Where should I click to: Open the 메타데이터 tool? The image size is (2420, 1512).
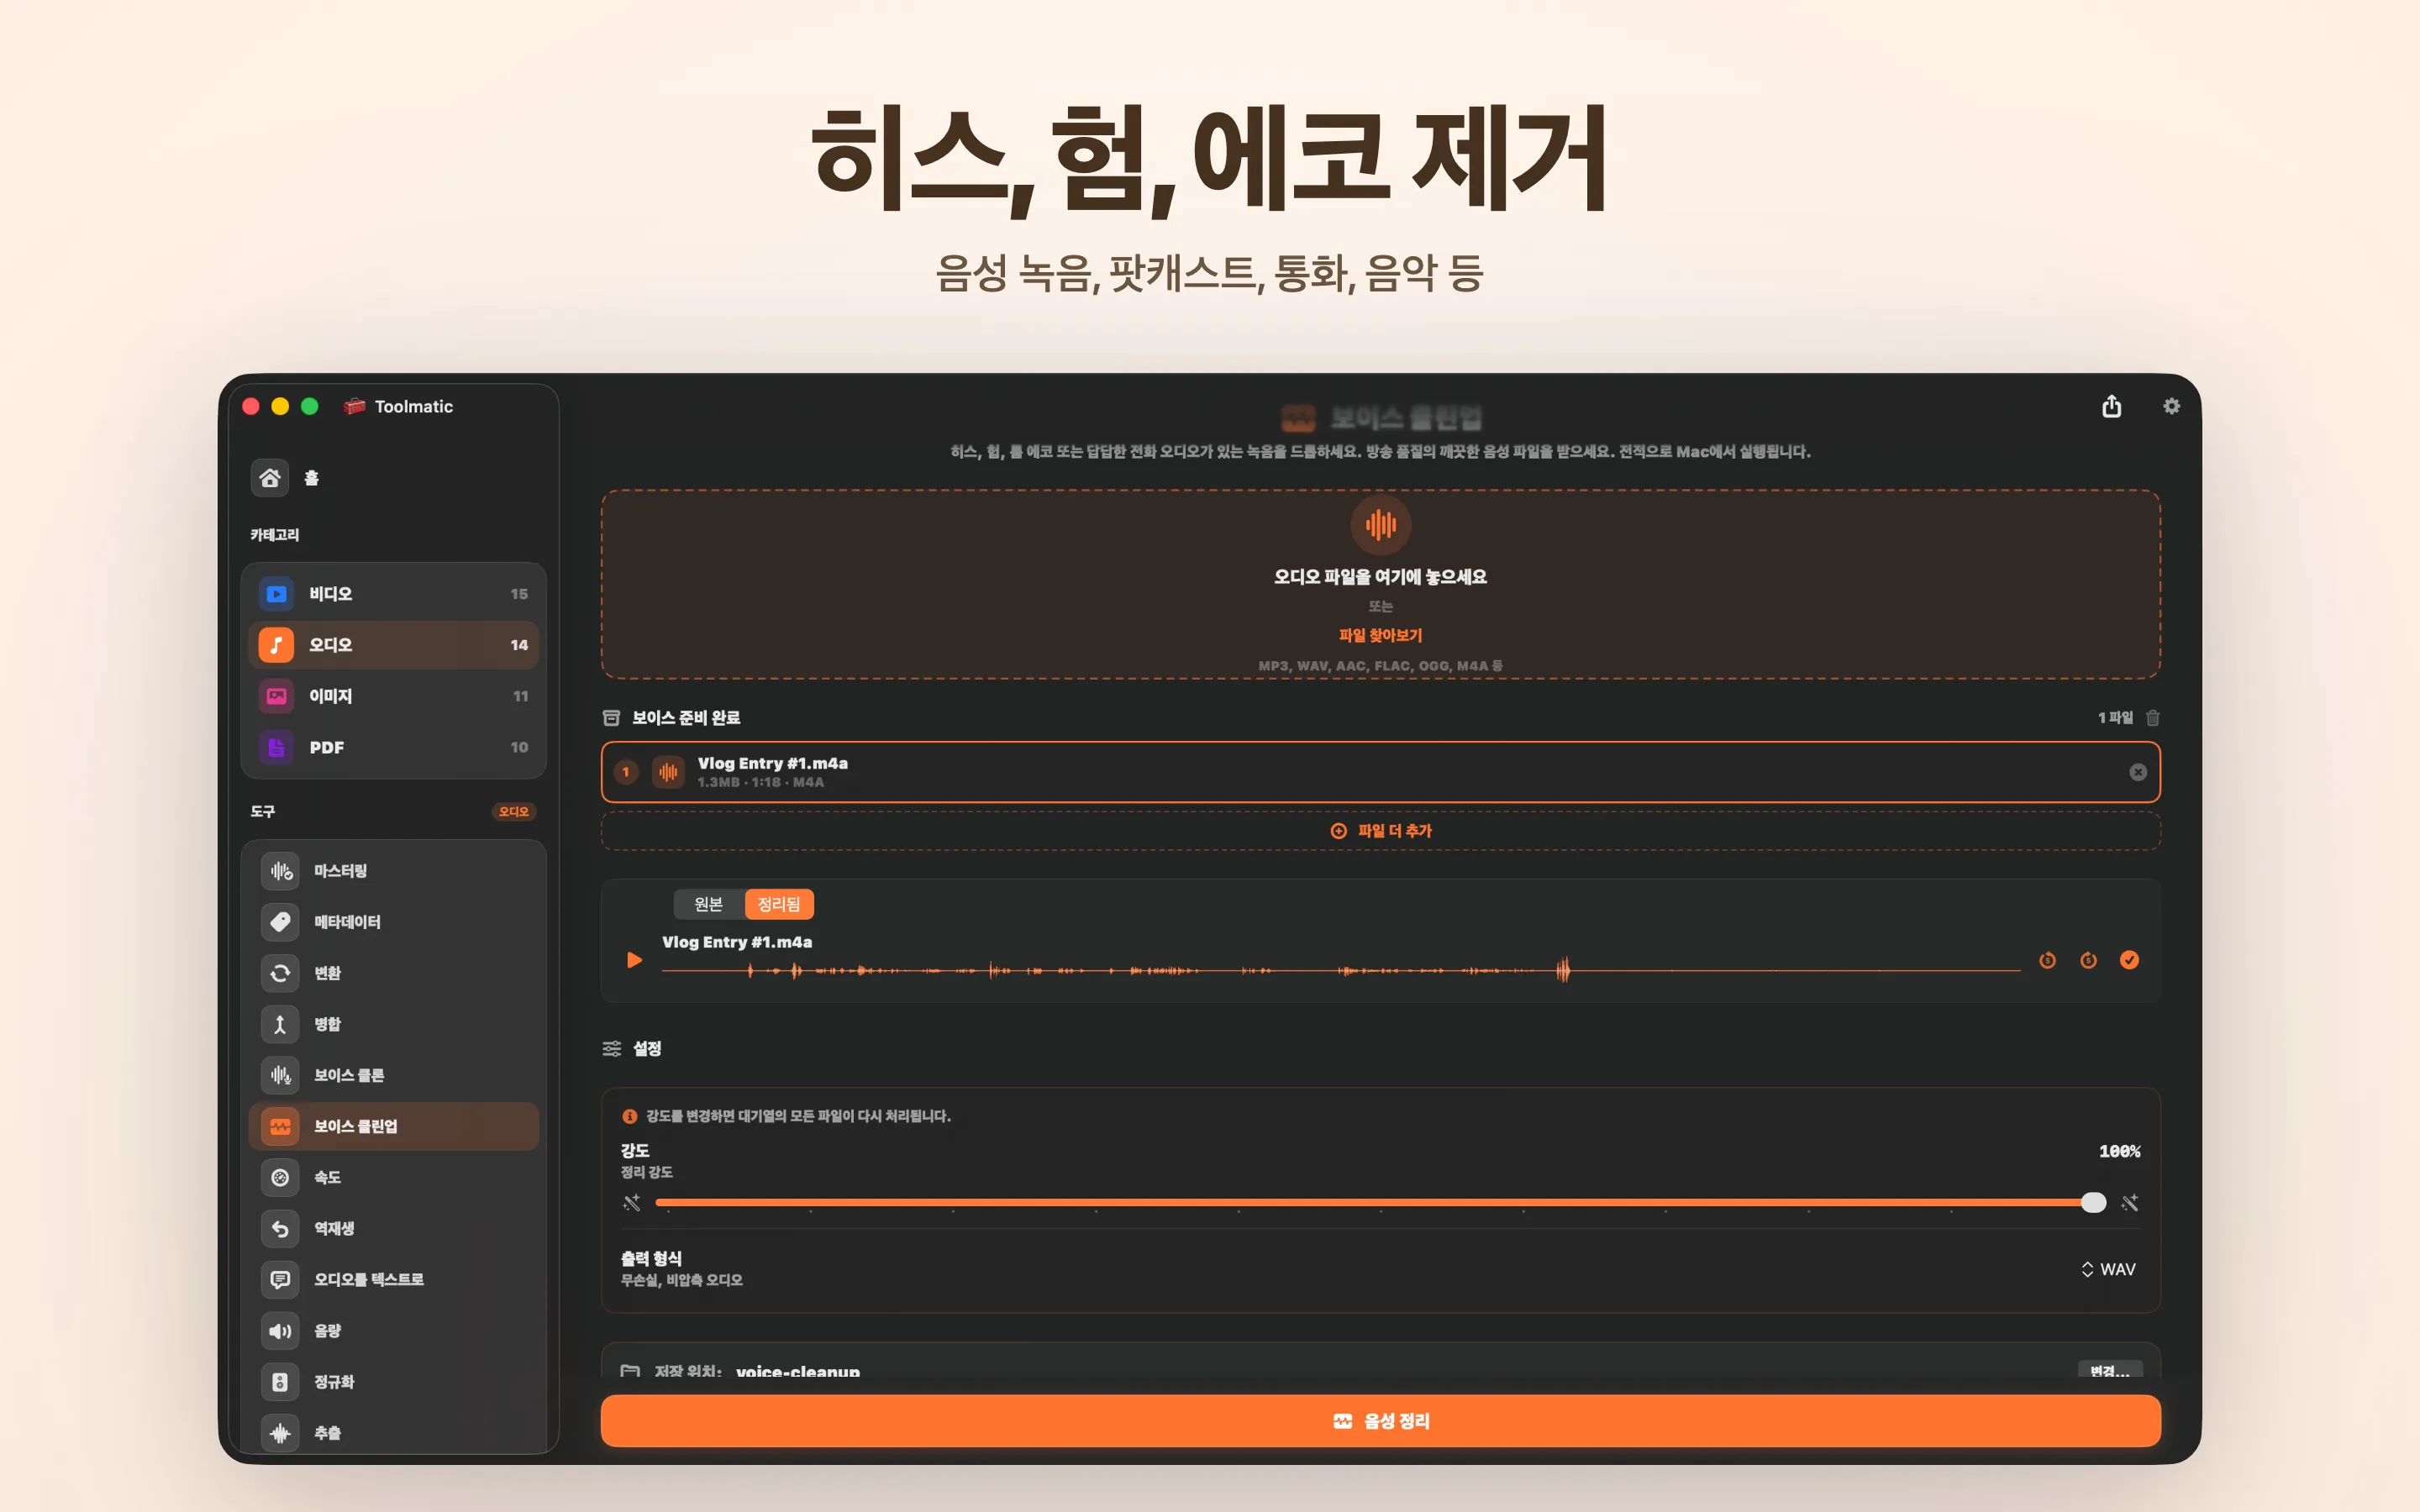coord(393,922)
